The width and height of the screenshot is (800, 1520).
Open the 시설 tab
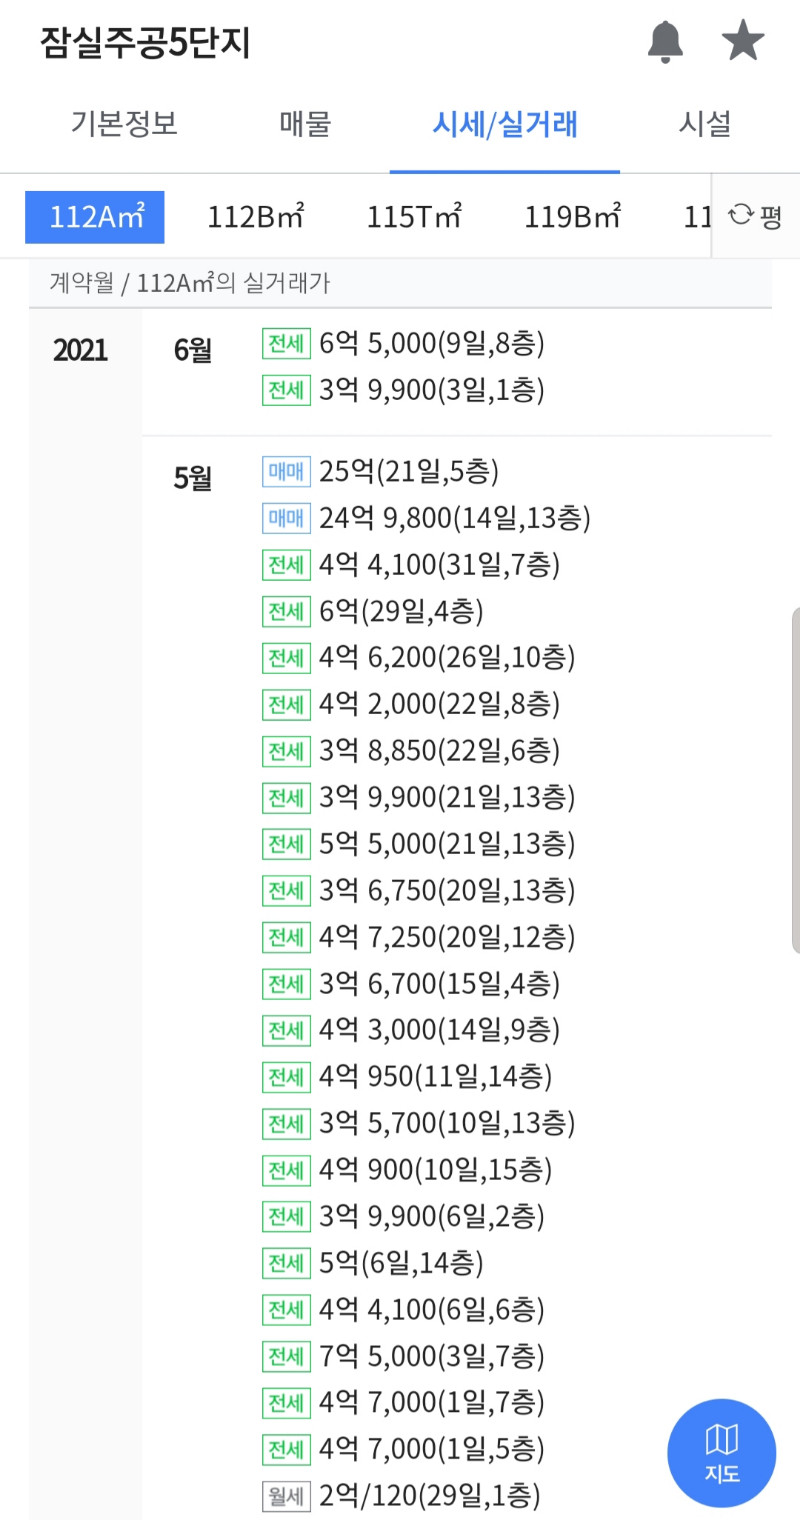pos(705,125)
